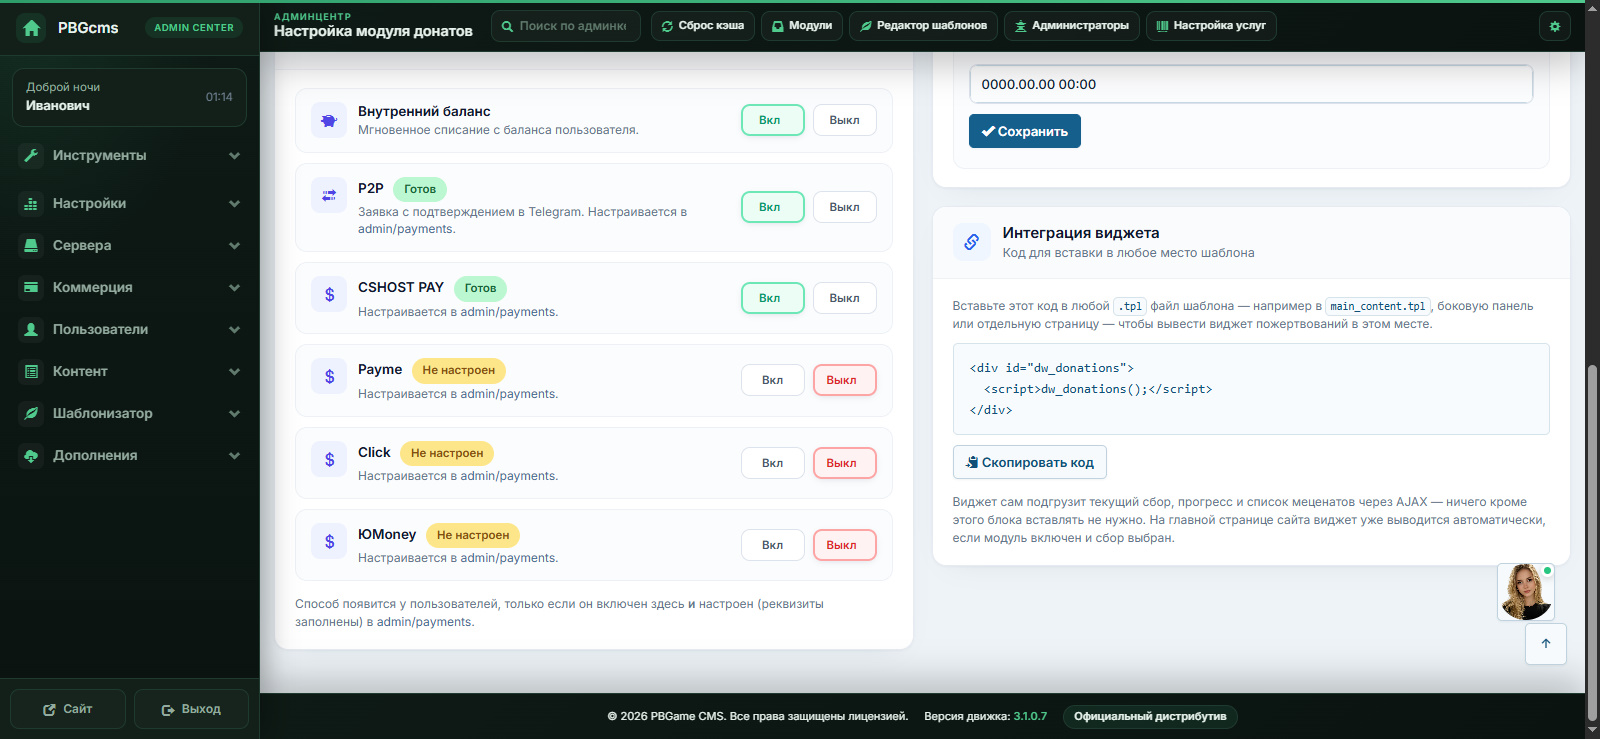Viewport: 1600px width, 739px height.
Task: Click the transfer arrows icon for P2P
Action: (x=329, y=196)
